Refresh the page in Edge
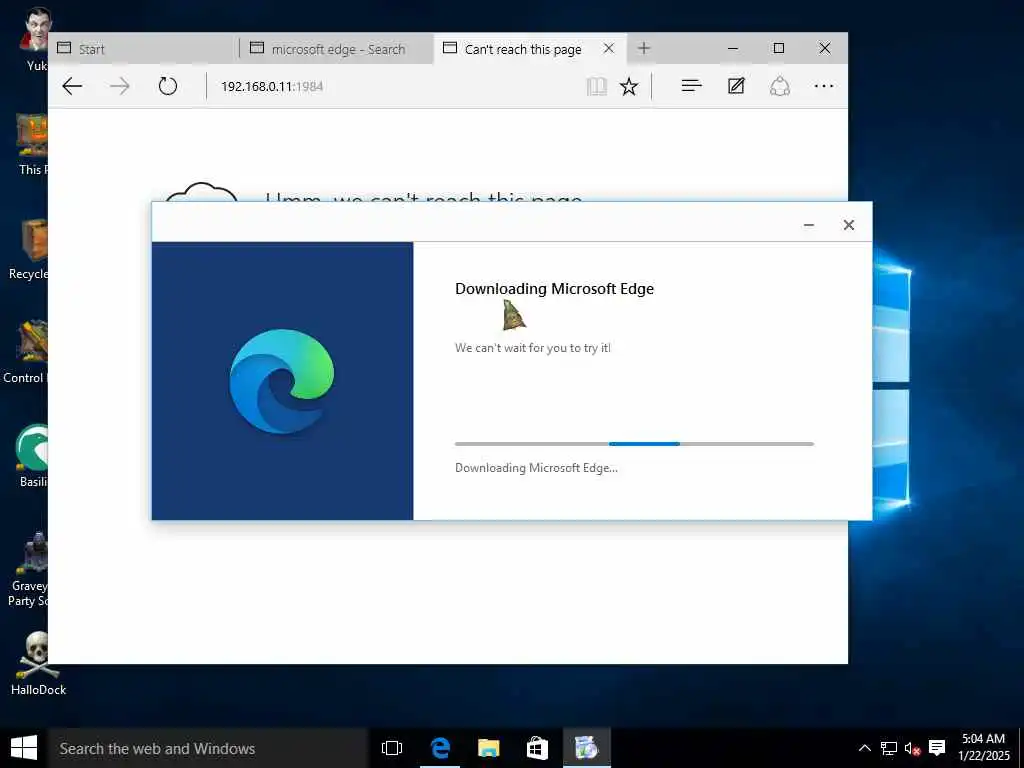Viewport: 1024px width, 768px height. (168, 86)
